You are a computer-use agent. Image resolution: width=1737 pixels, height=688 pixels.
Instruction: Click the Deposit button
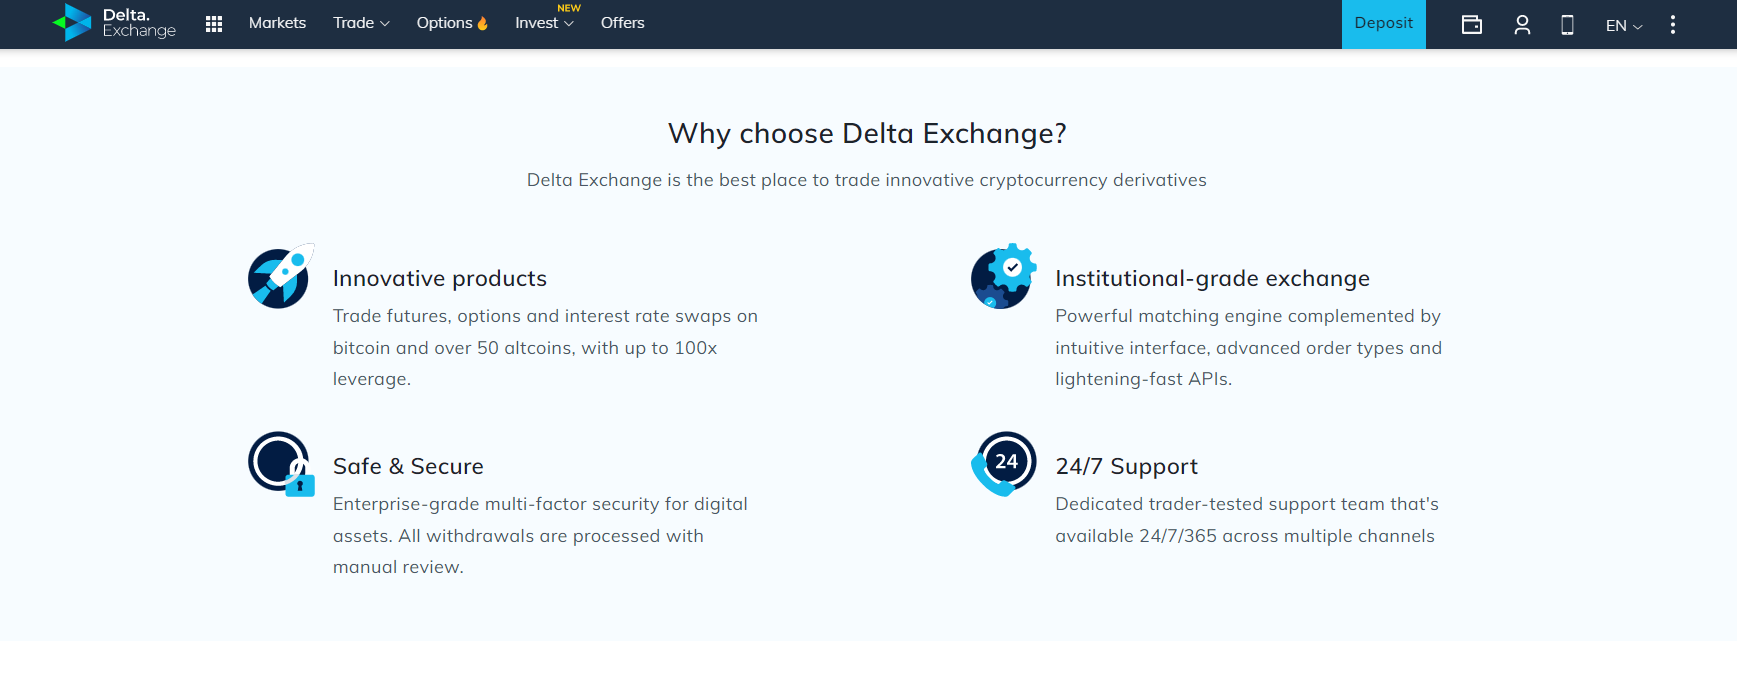pyautogui.click(x=1384, y=24)
